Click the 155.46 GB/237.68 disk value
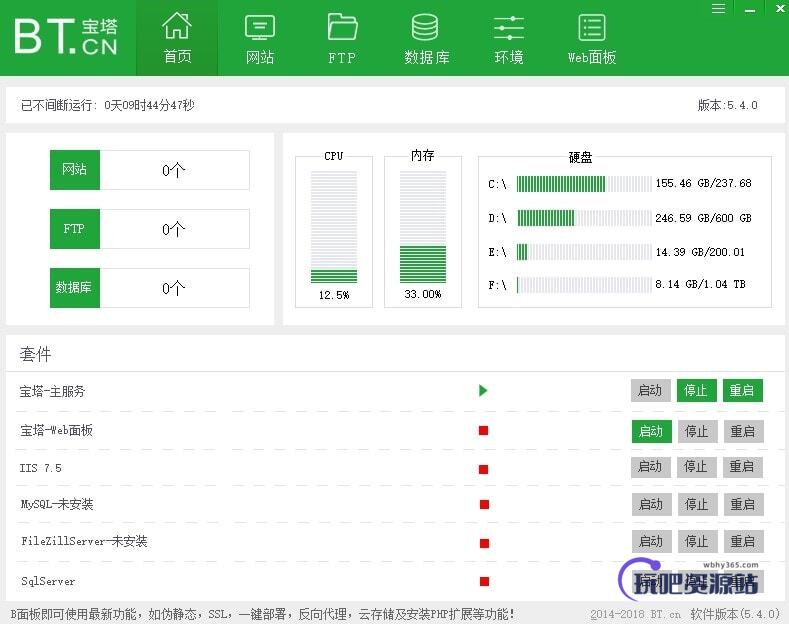The width and height of the screenshot is (789, 624). click(703, 184)
